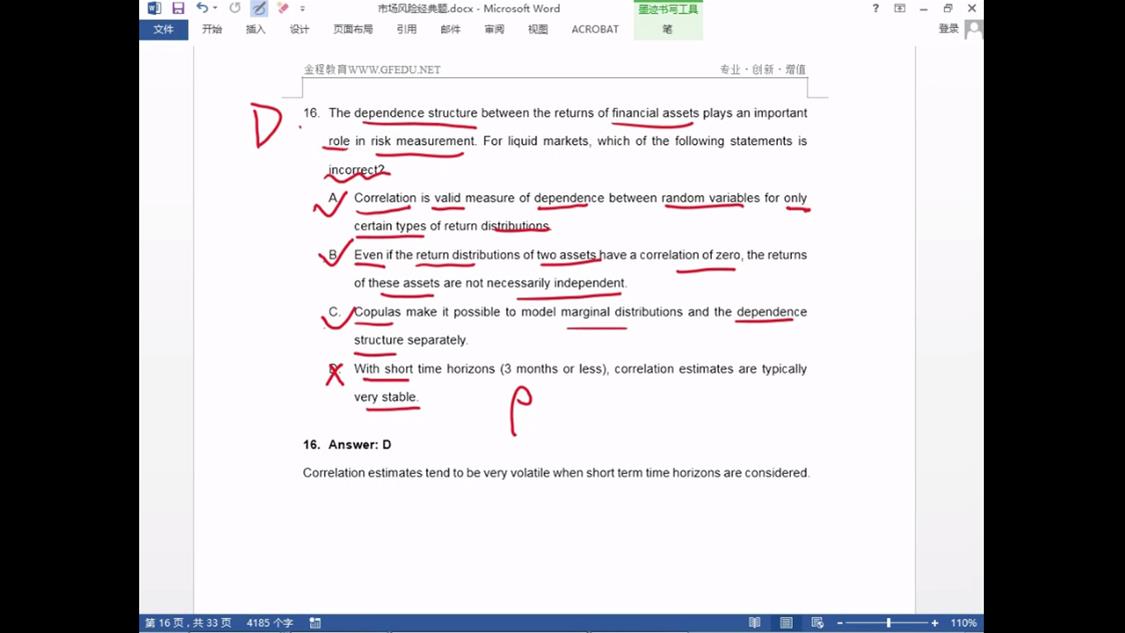The height and width of the screenshot is (633, 1125).
Task: Click option A word 'Correlation'
Action: coord(385,198)
